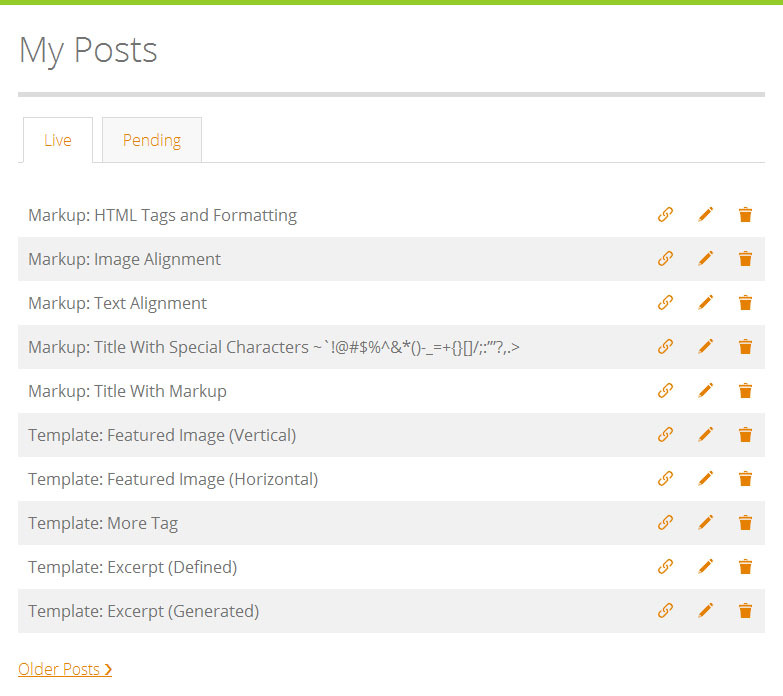Select 'Markup: Text Alignment' title

117,304
